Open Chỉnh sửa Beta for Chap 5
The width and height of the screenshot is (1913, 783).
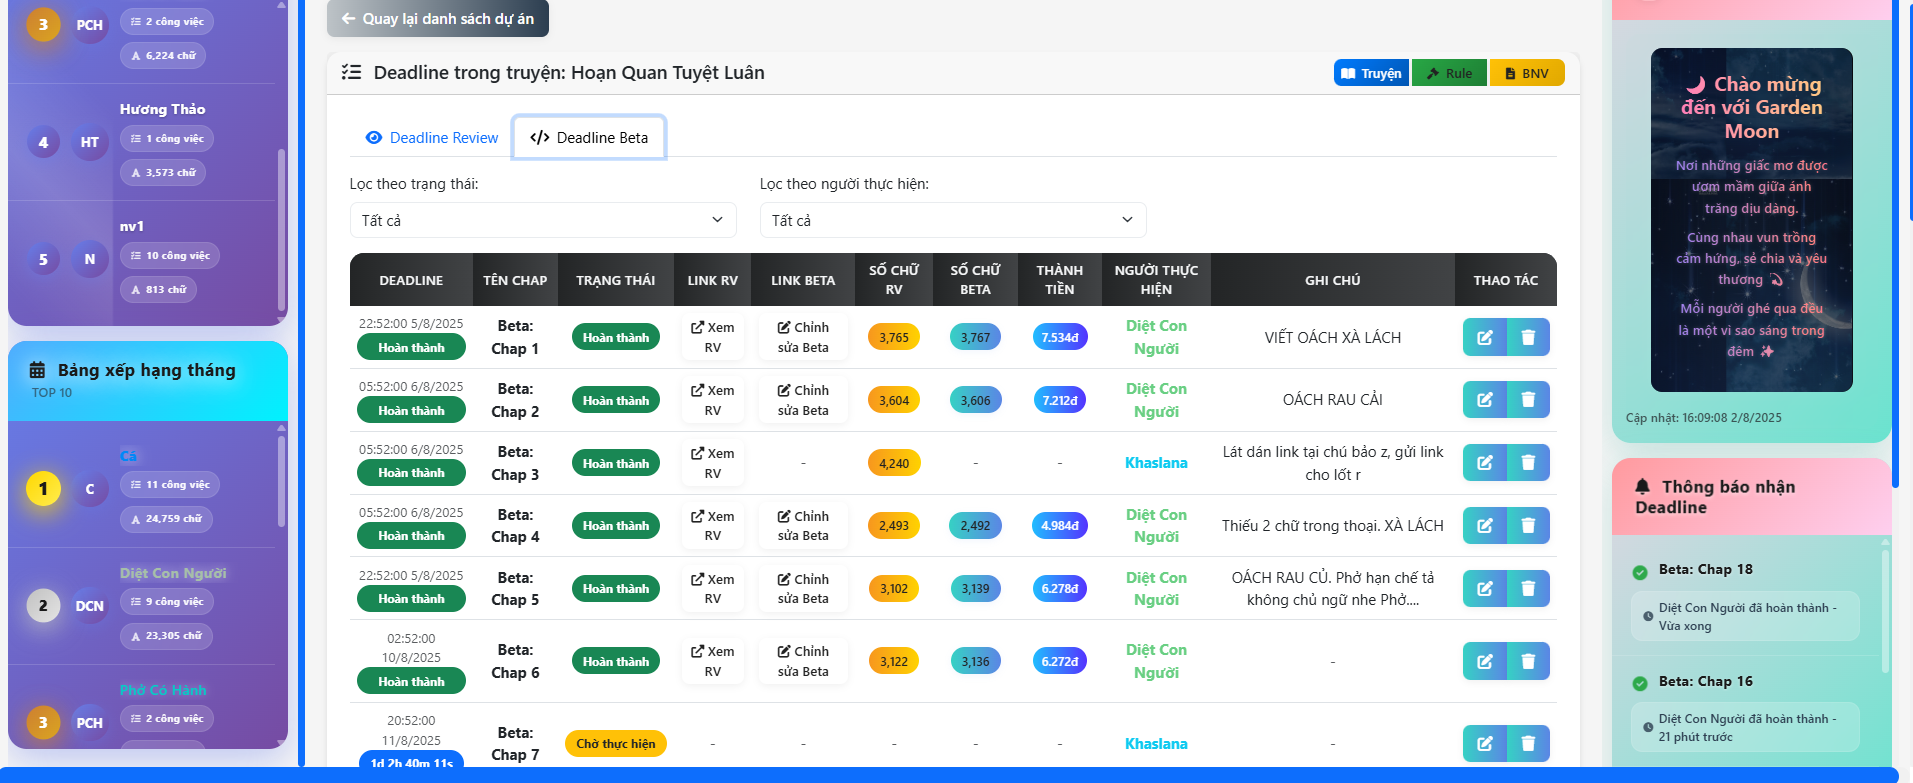[803, 589]
